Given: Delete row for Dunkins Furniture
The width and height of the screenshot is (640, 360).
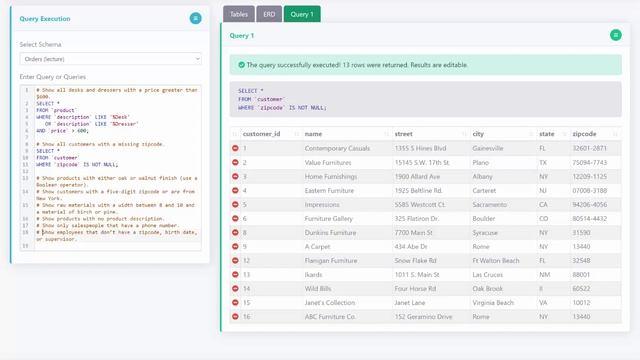Looking at the screenshot, I should click(x=235, y=232).
